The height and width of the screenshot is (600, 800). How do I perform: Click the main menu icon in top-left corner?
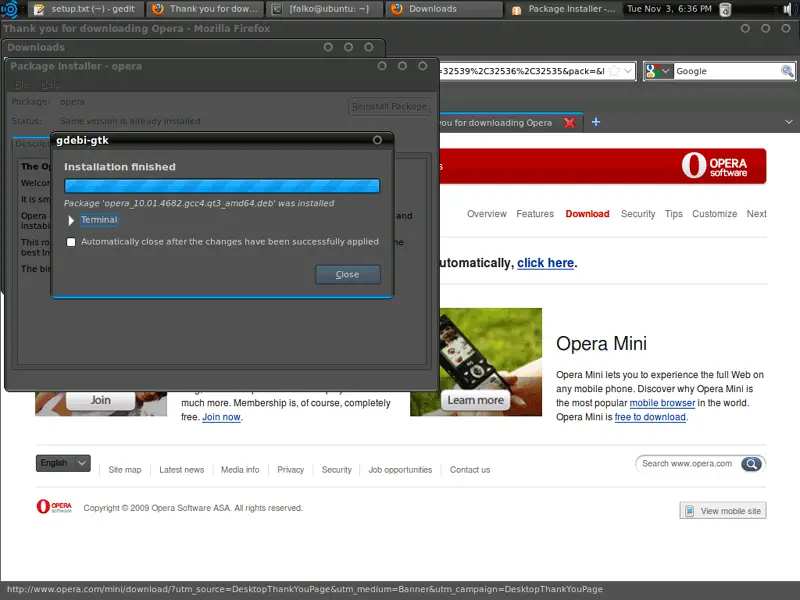pyautogui.click(x=9, y=9)
